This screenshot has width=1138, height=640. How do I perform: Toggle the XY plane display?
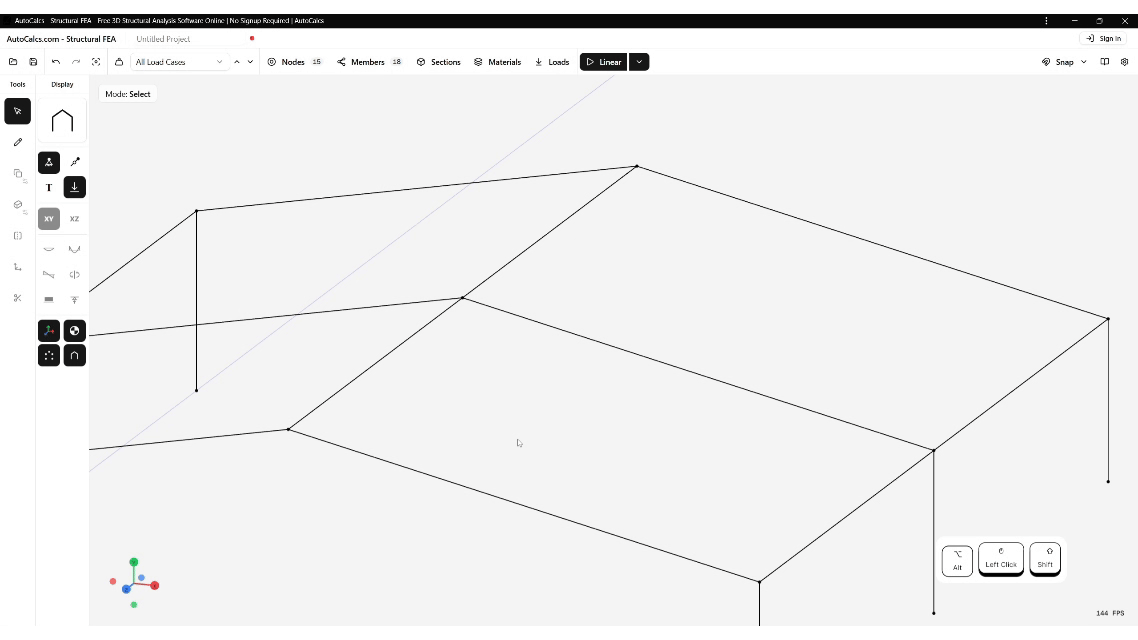[x=48, y=219]
